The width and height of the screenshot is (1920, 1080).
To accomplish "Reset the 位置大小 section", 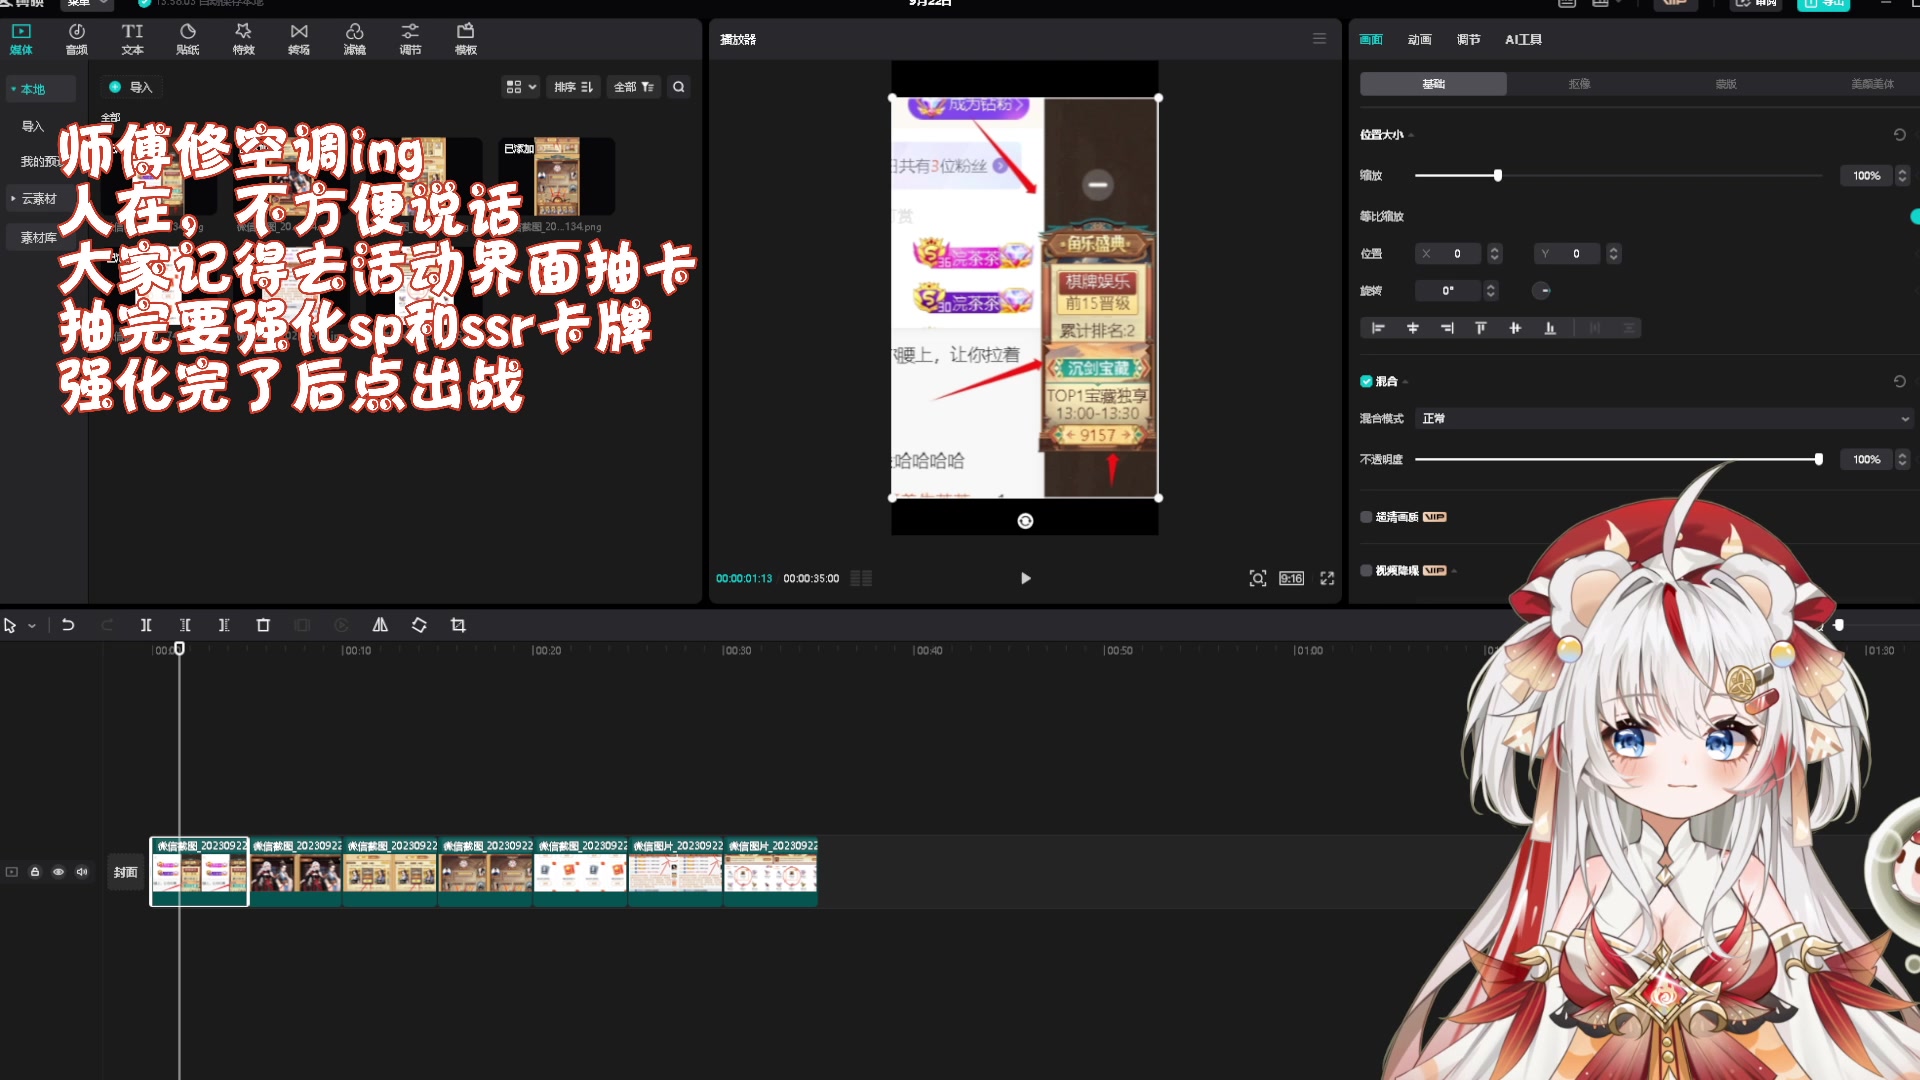I will point(1899,134).
